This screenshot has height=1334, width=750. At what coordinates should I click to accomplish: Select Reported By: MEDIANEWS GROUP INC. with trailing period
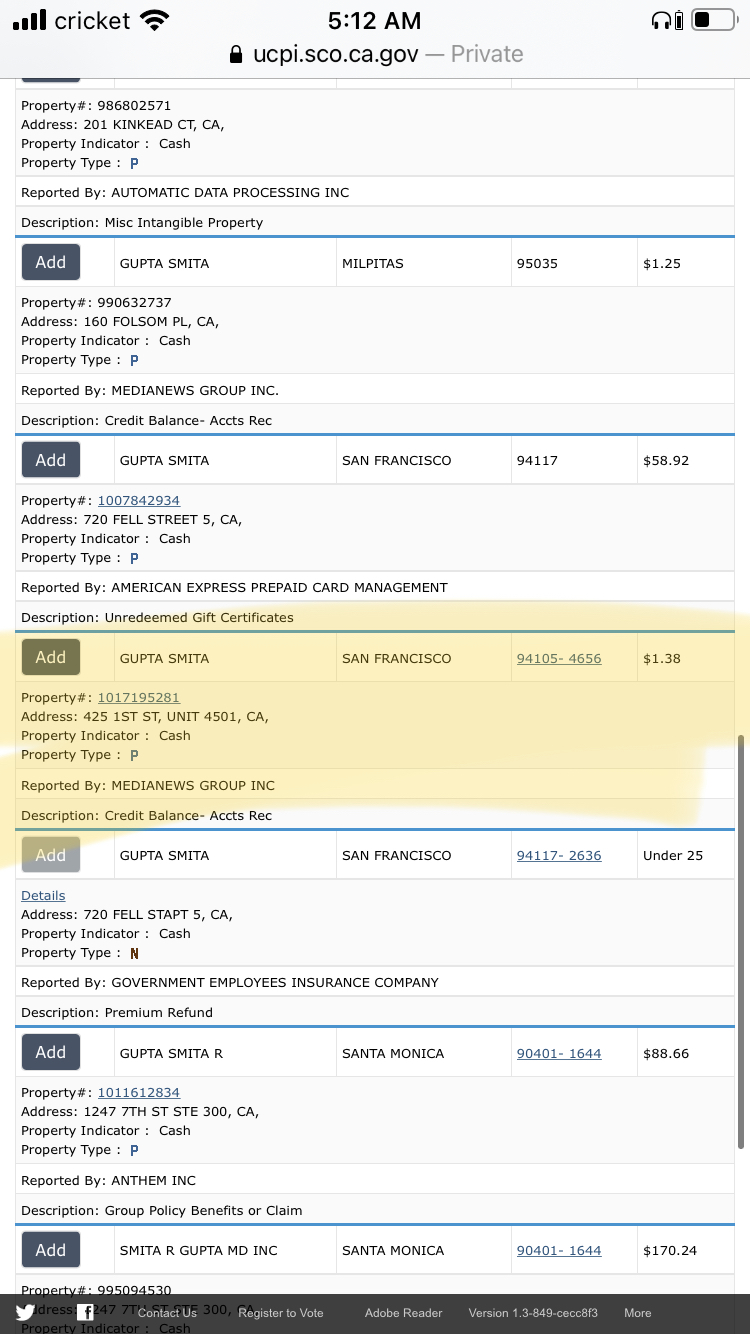click(x=150, y=390)
